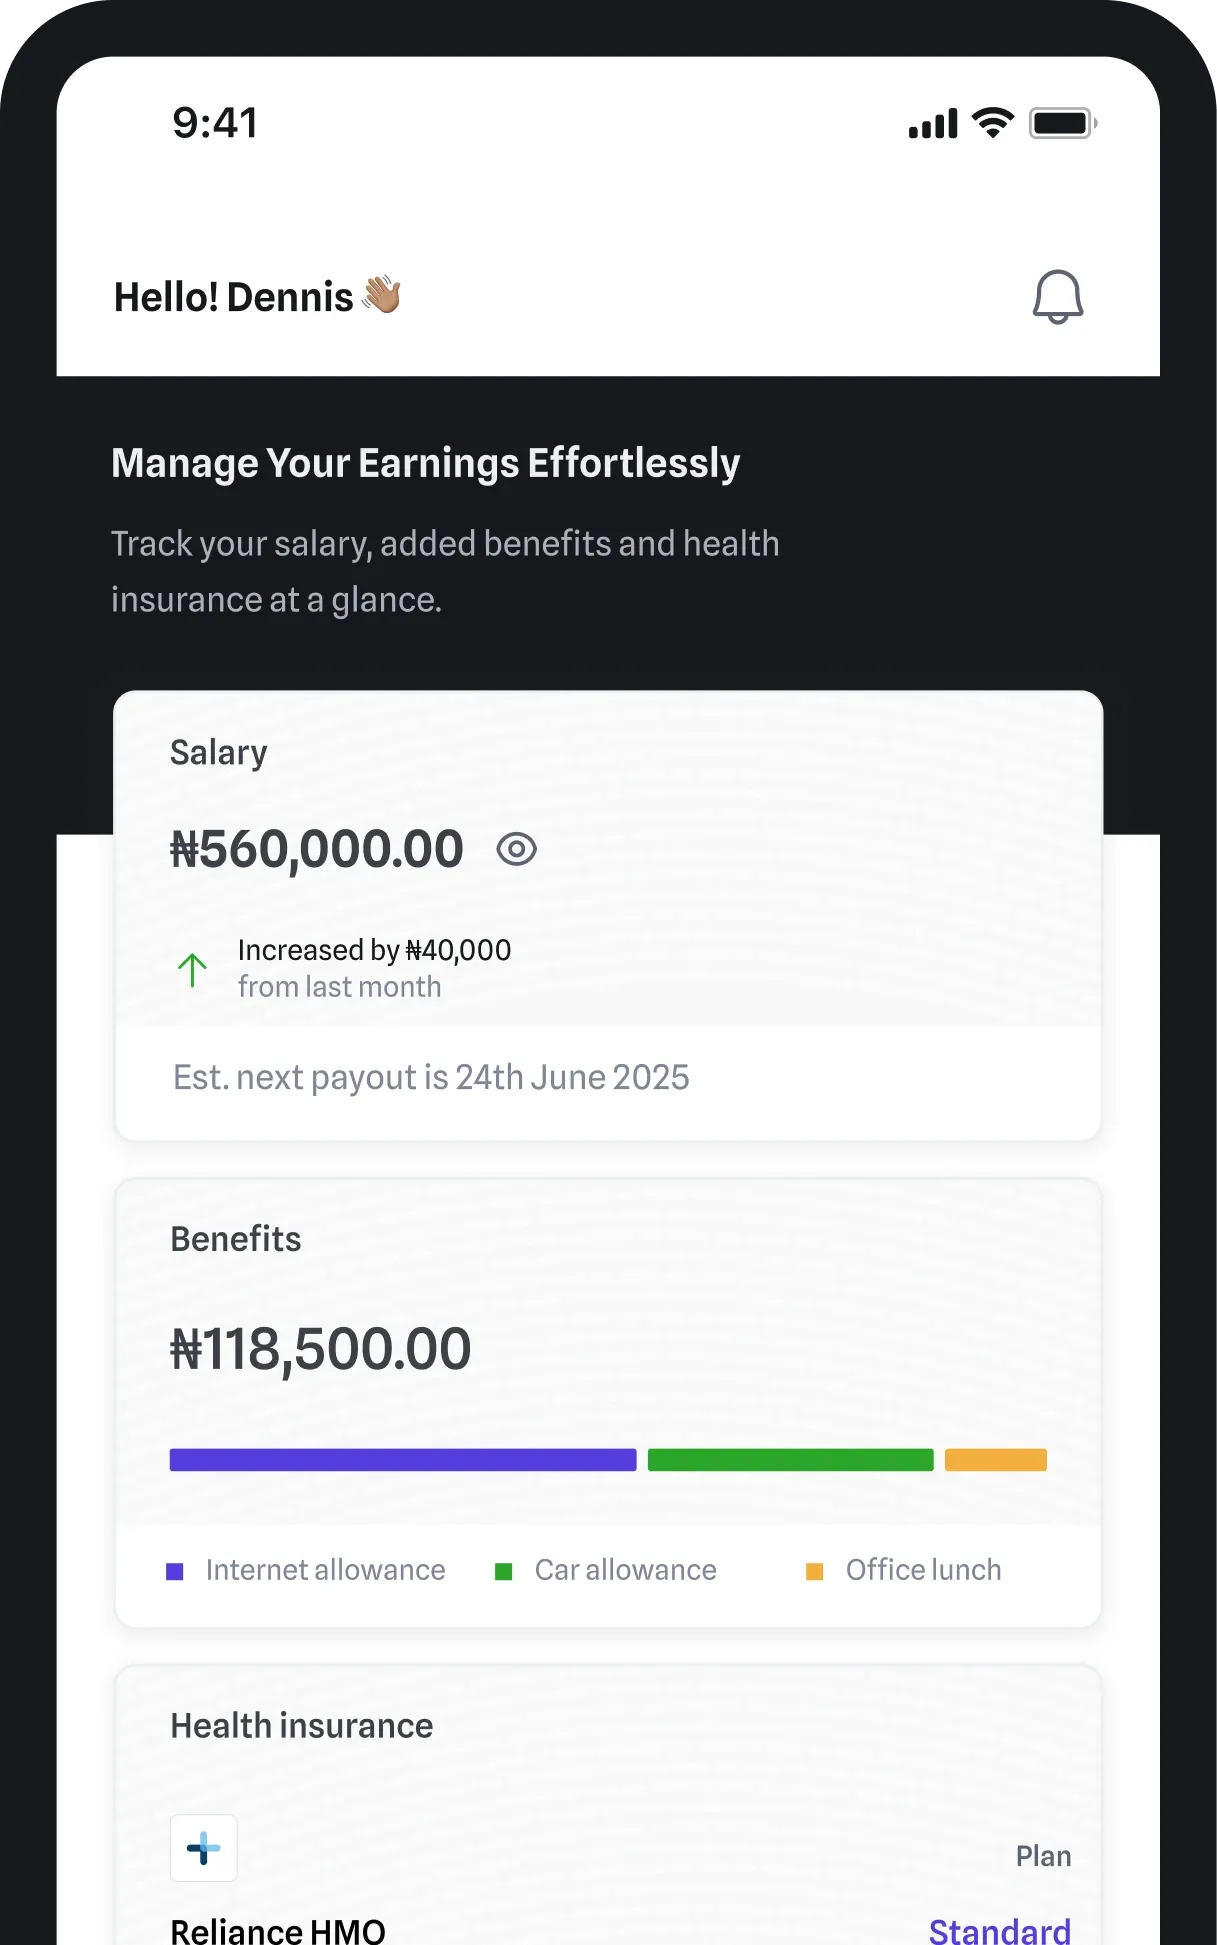This screenshot has width=1217, height=1945.
Task: Open notifications via the bell icon
Action: pyautogui.click(x=1057, y=297)
